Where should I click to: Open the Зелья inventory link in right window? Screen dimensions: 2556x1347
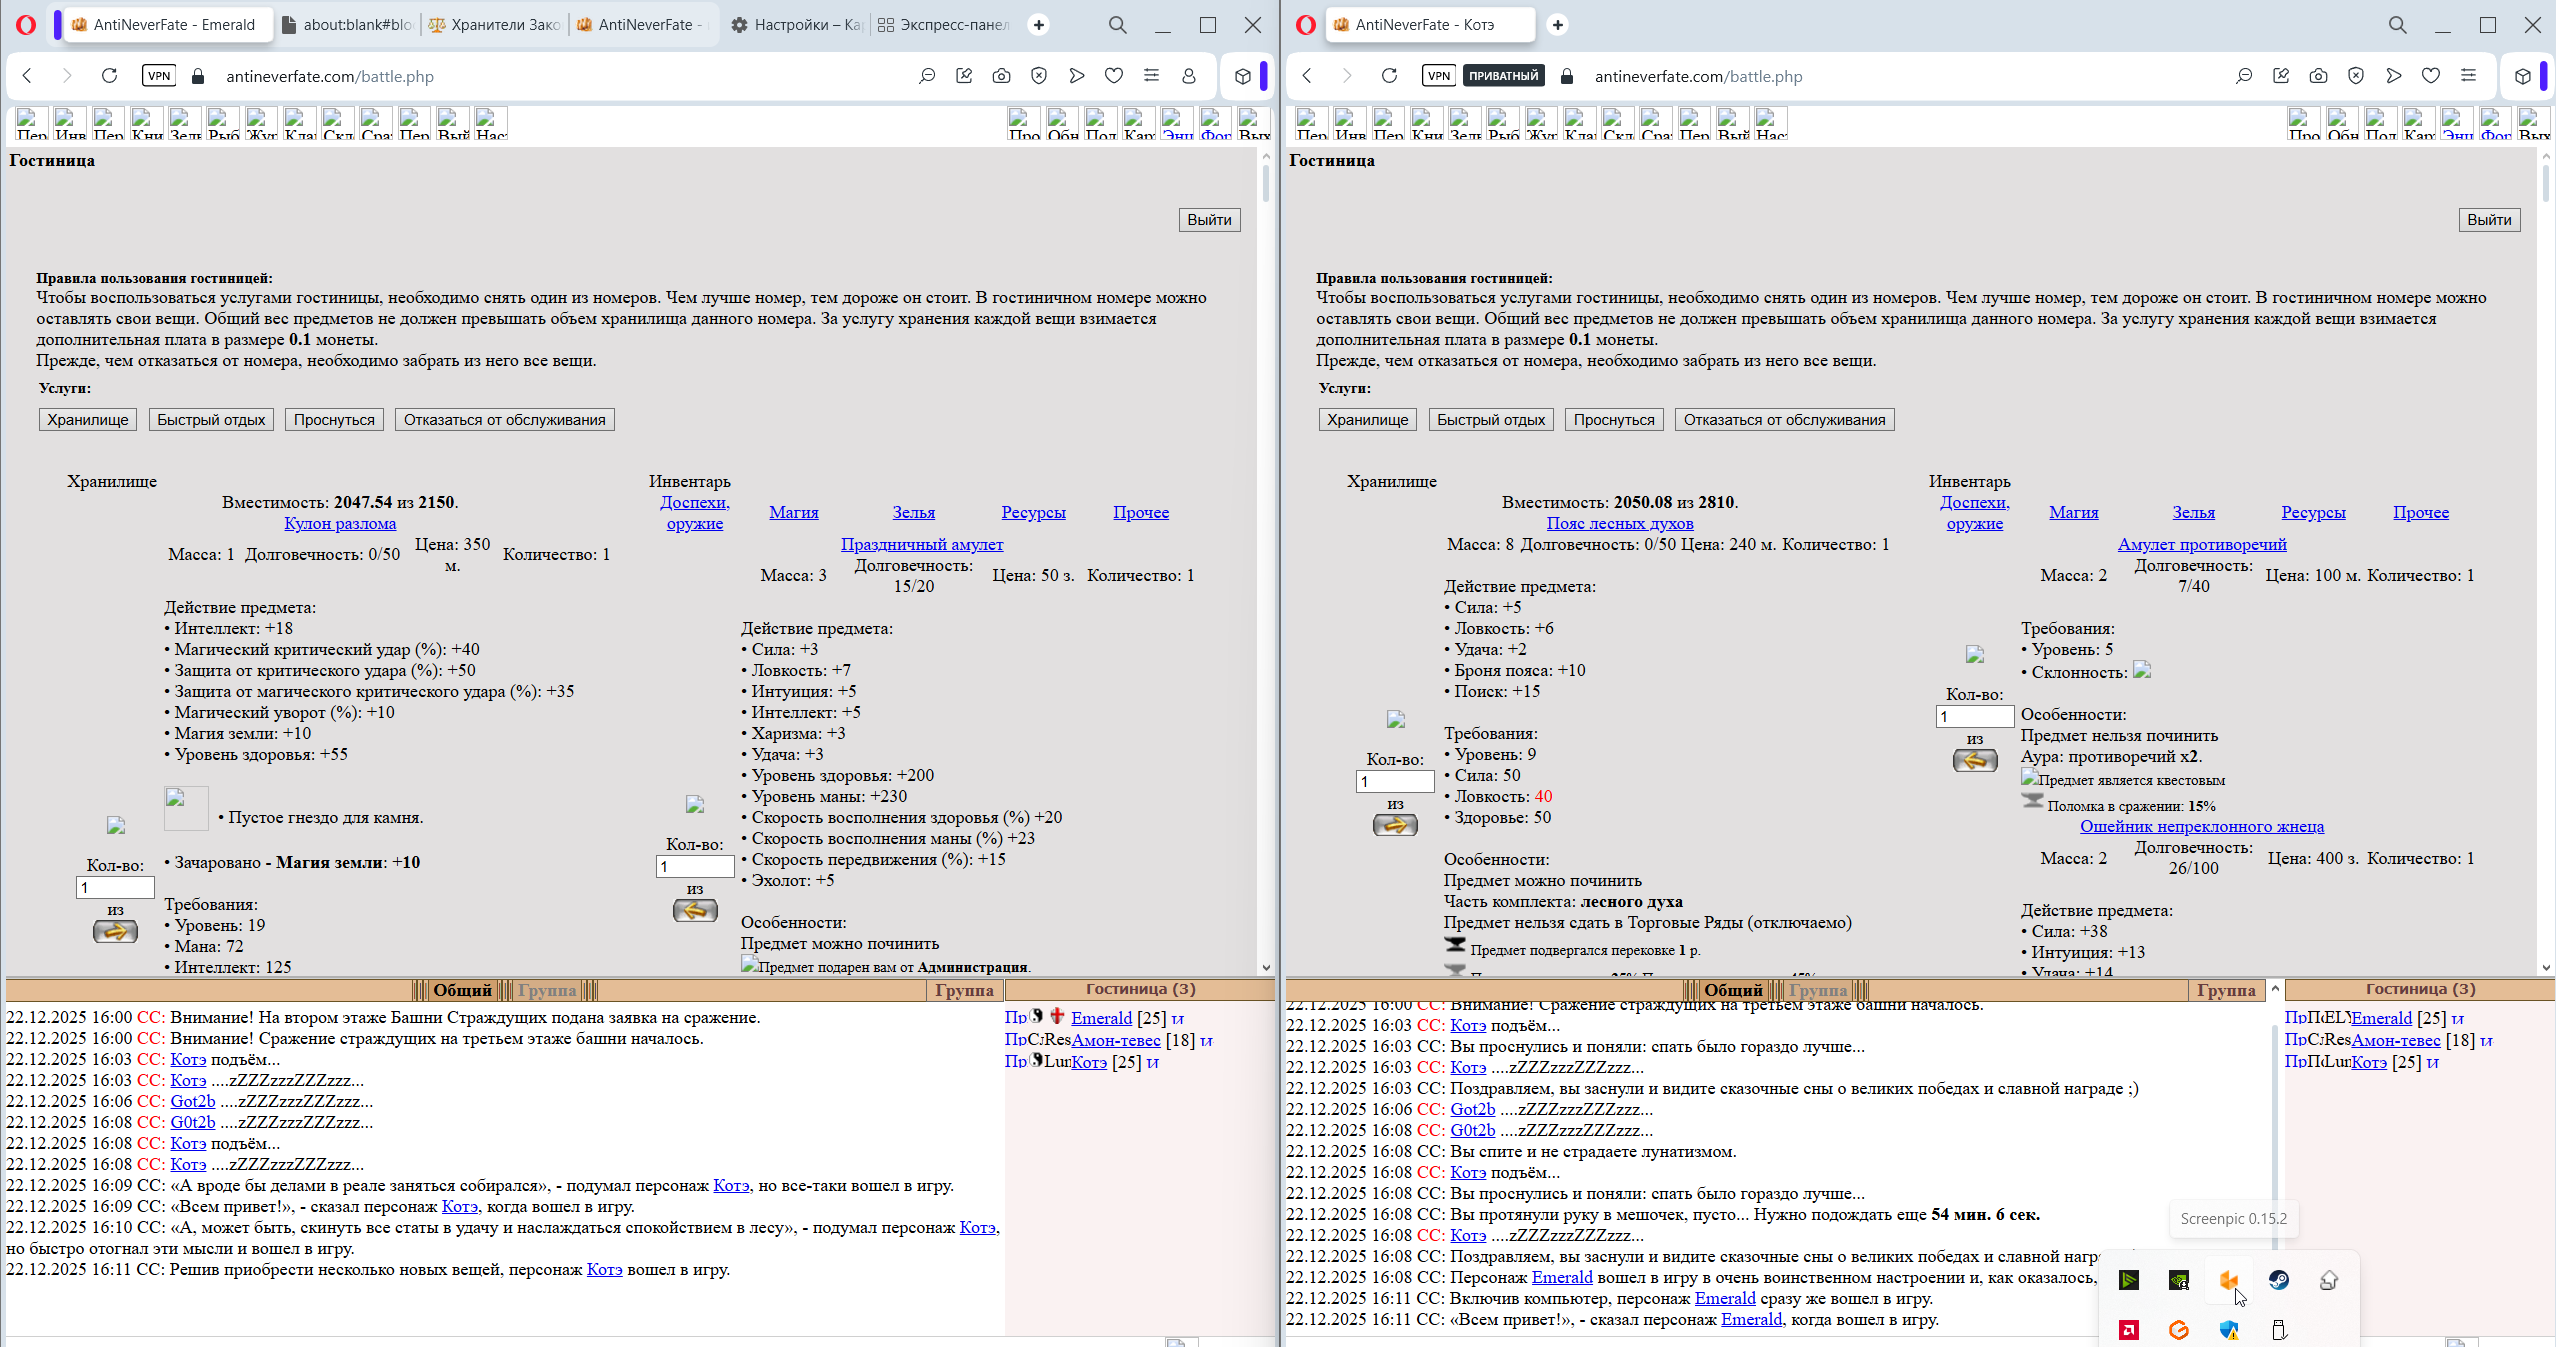(2193, 512)
